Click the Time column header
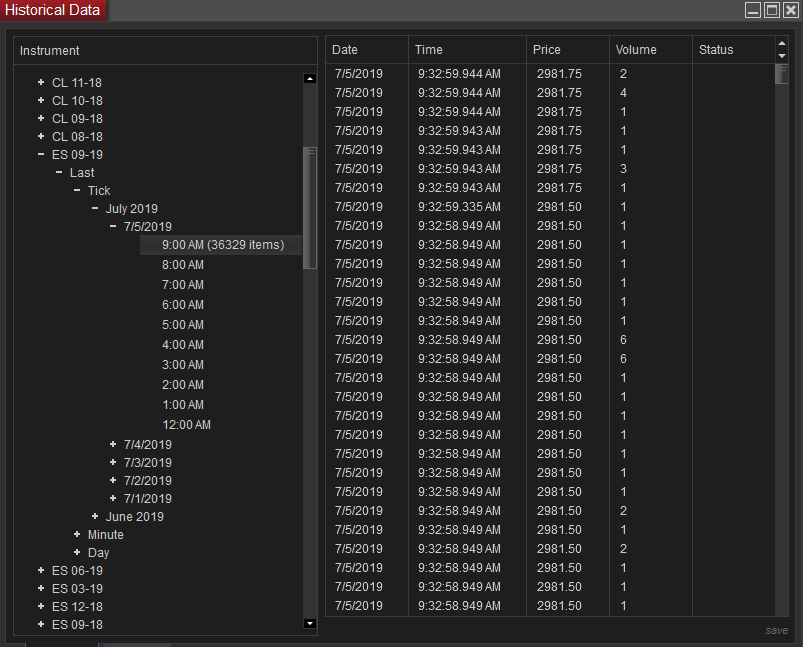 (468, 50)
